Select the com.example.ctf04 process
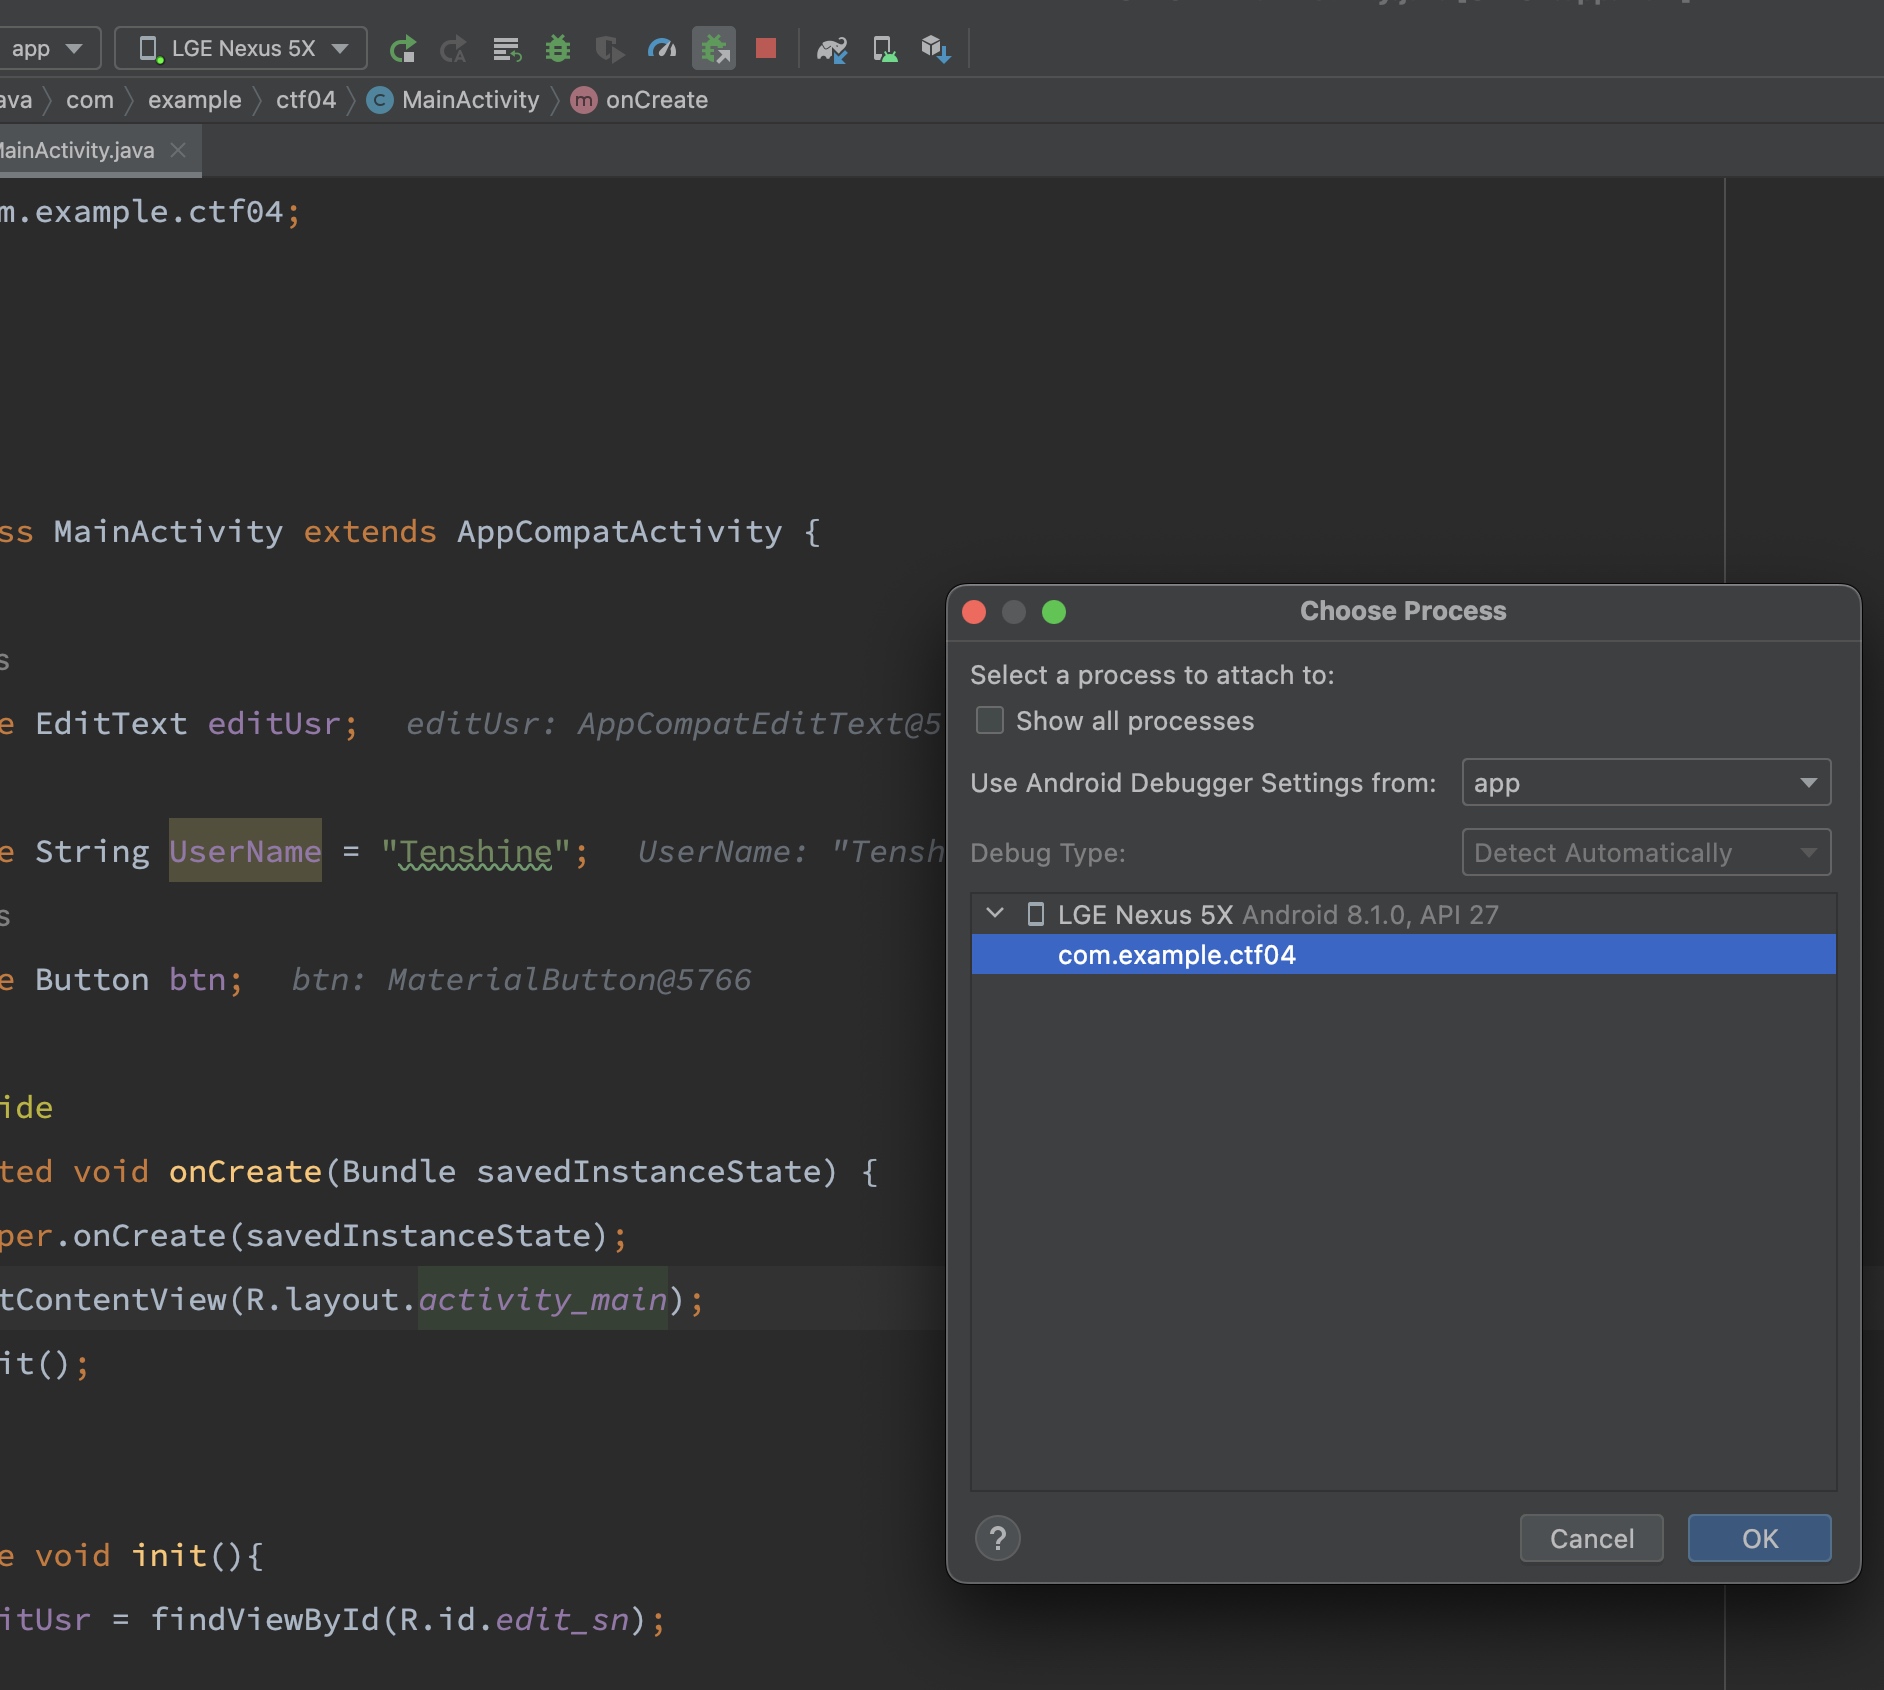Image resolution: width=1884 pixels, height=1690 pixels. pos(1177,955)
